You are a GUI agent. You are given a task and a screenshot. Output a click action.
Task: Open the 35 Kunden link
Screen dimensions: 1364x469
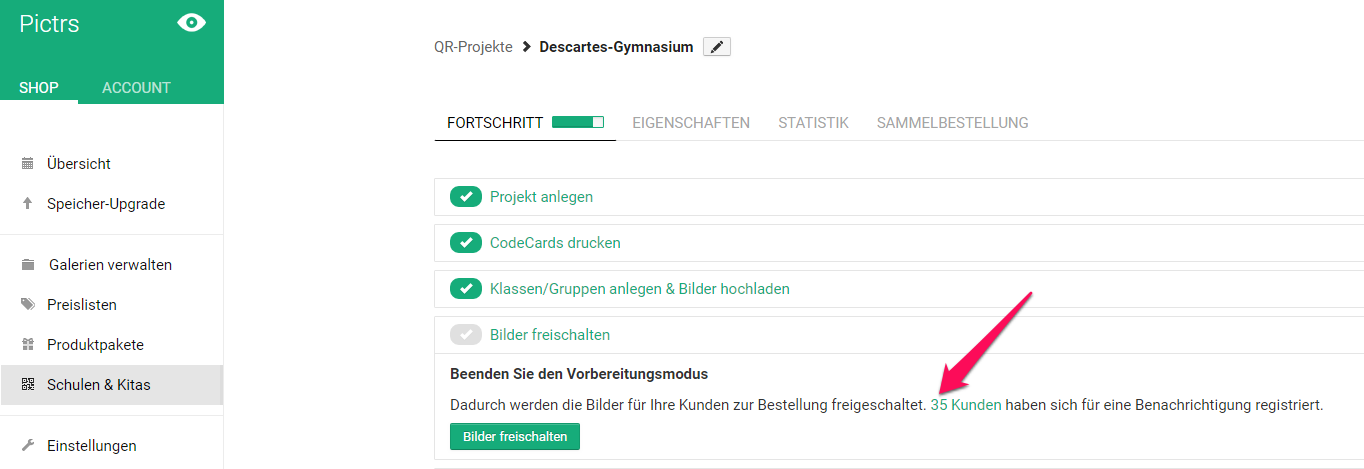[965, 405]
